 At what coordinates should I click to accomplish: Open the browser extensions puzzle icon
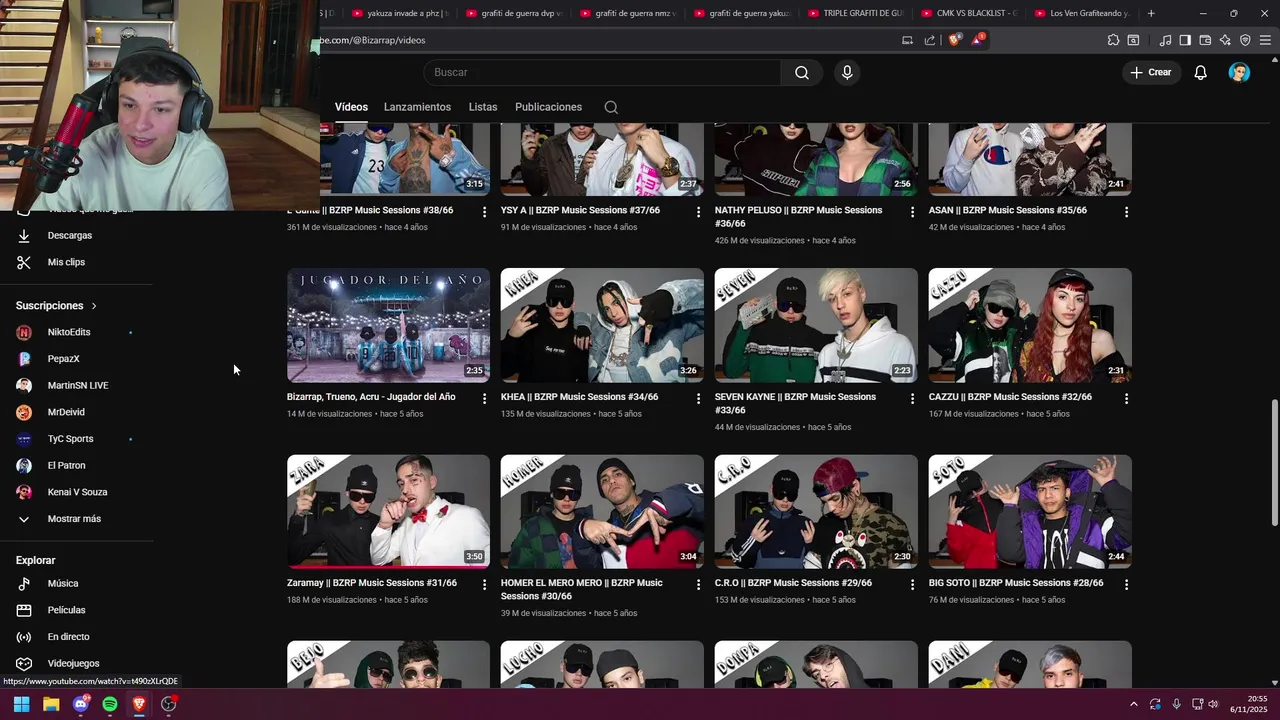pos(1113,40)
